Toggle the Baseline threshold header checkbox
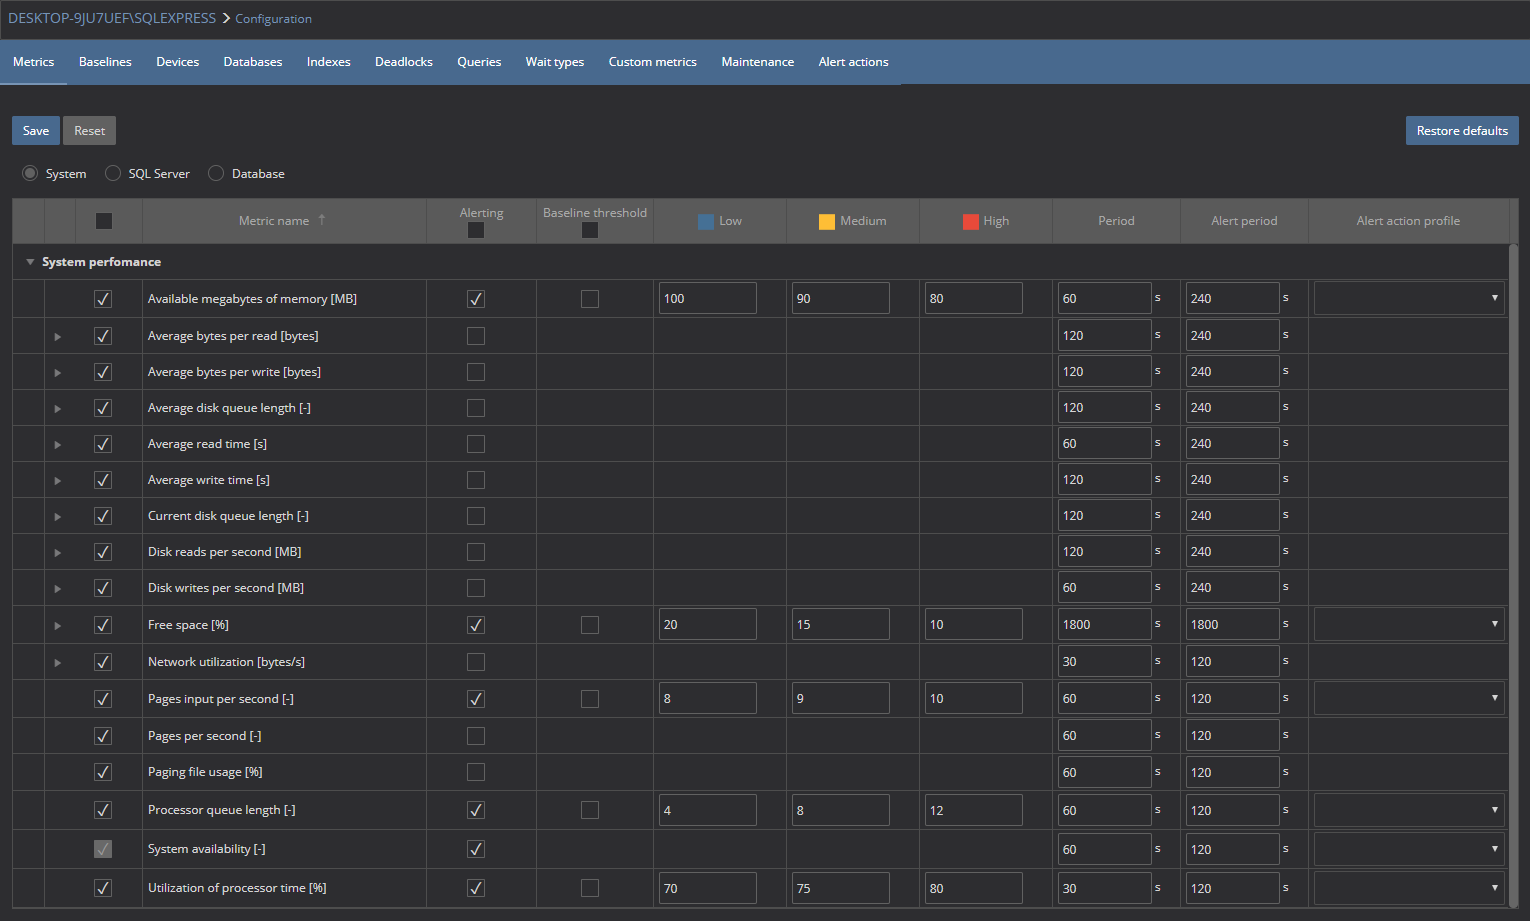1530x921 pixels. 590,230
